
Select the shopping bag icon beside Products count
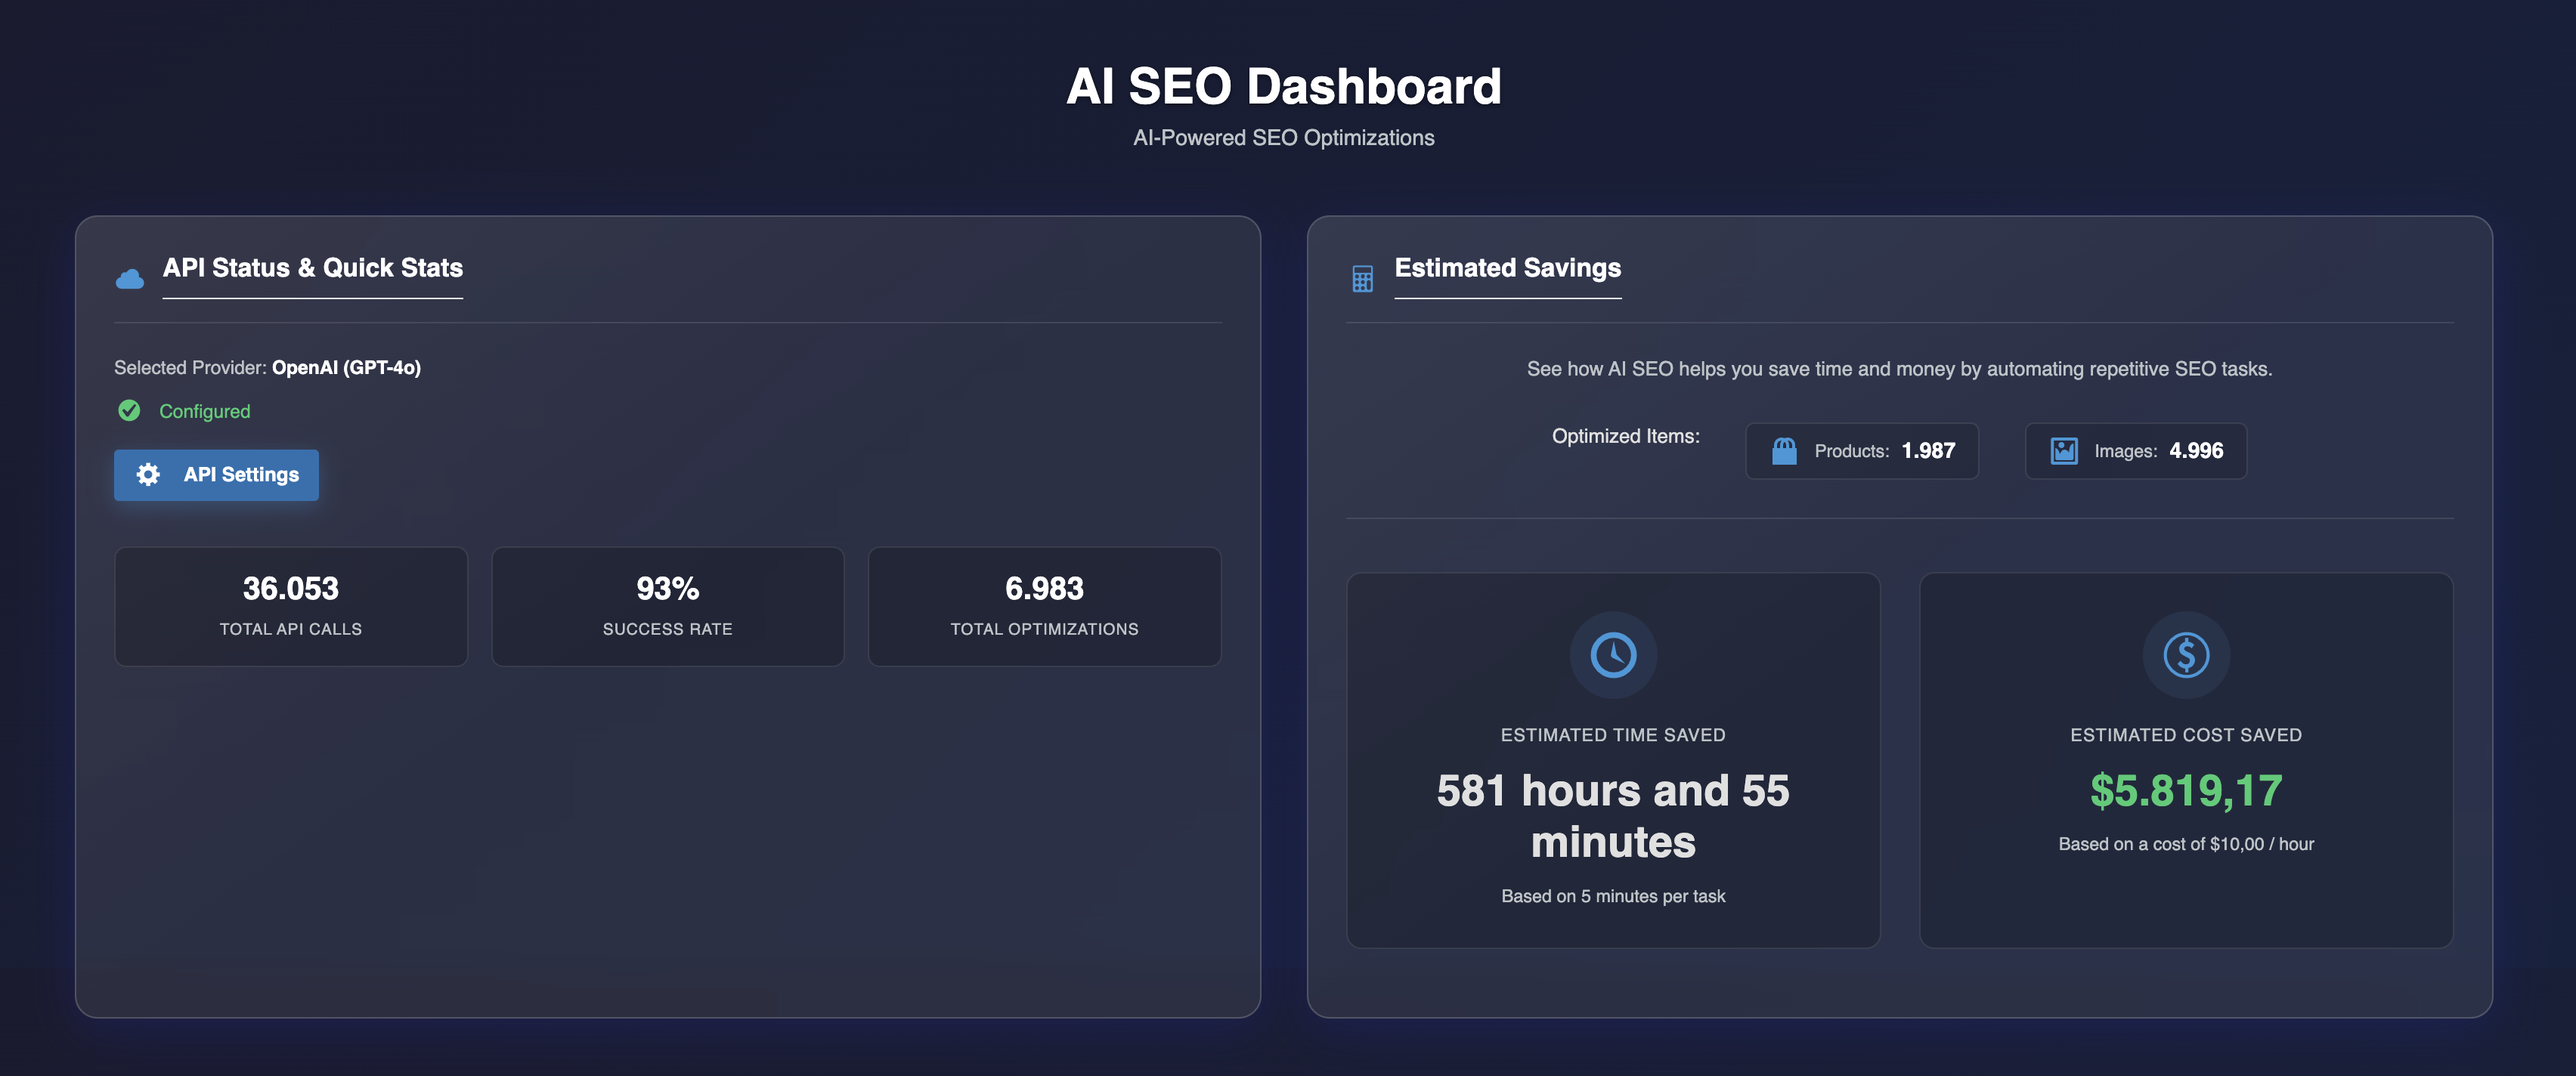(1784, 450)
